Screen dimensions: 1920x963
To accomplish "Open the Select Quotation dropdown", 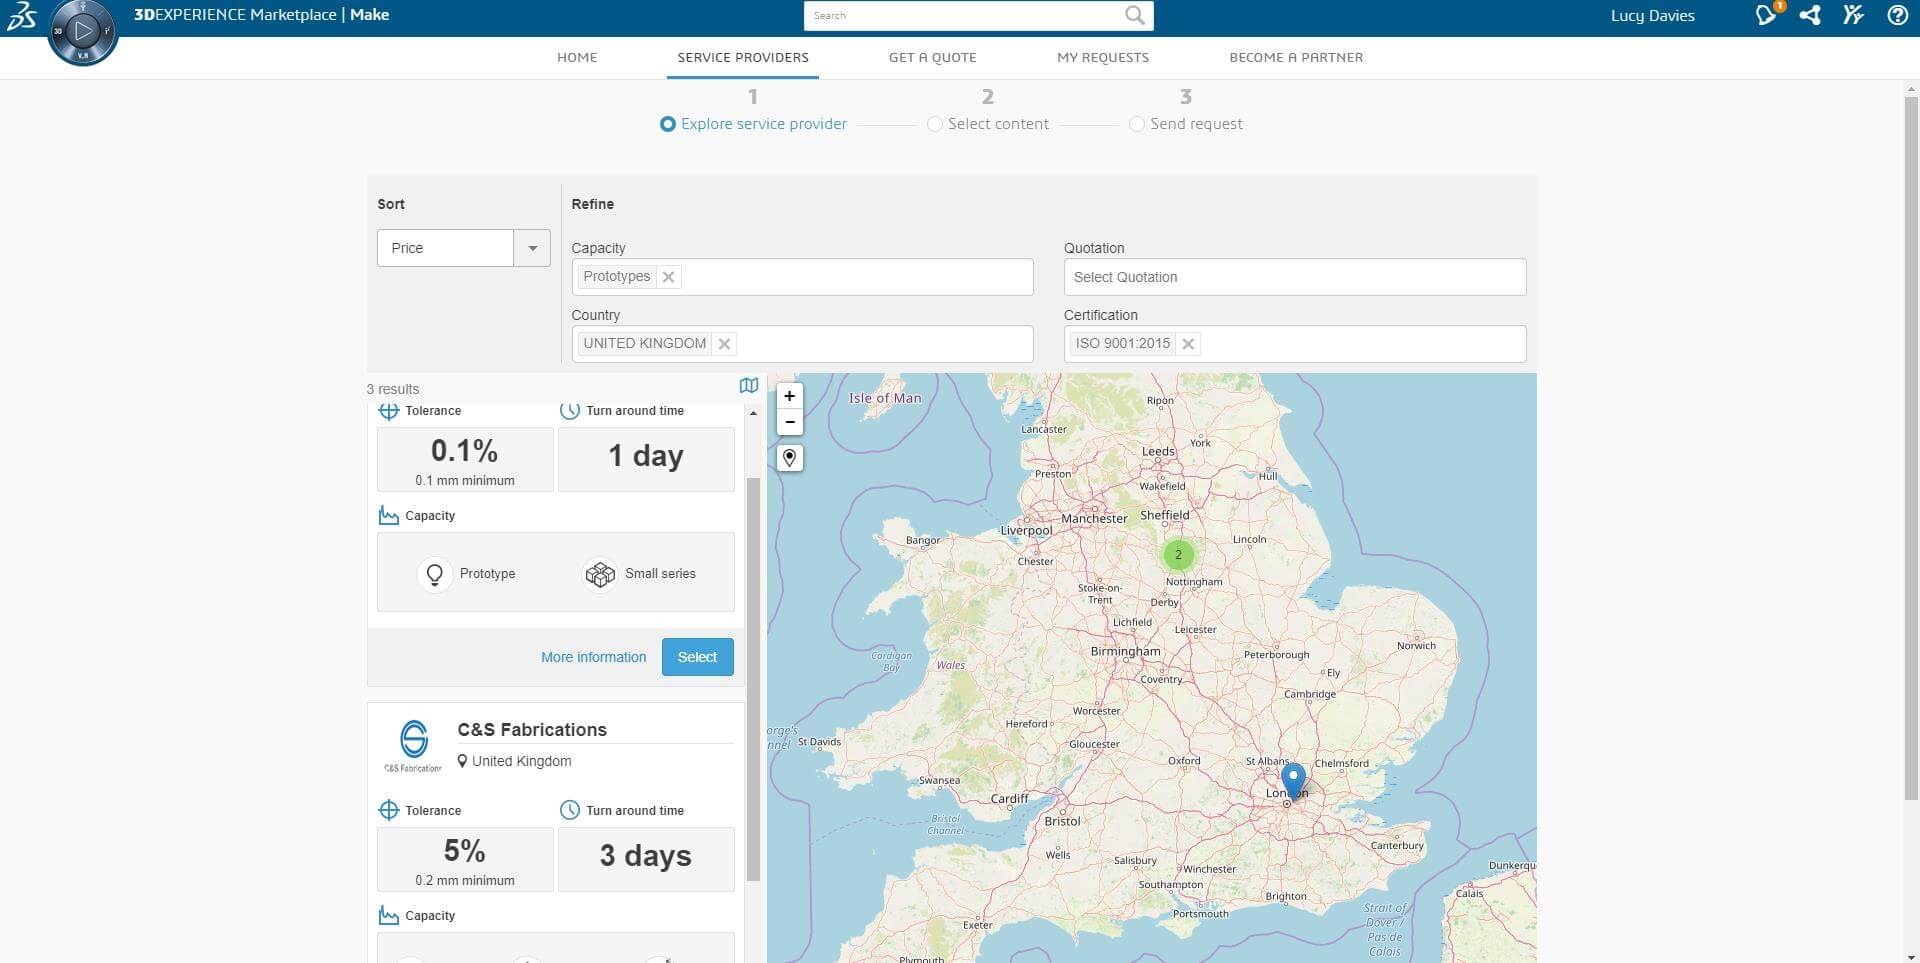I will pos(1295,277).
